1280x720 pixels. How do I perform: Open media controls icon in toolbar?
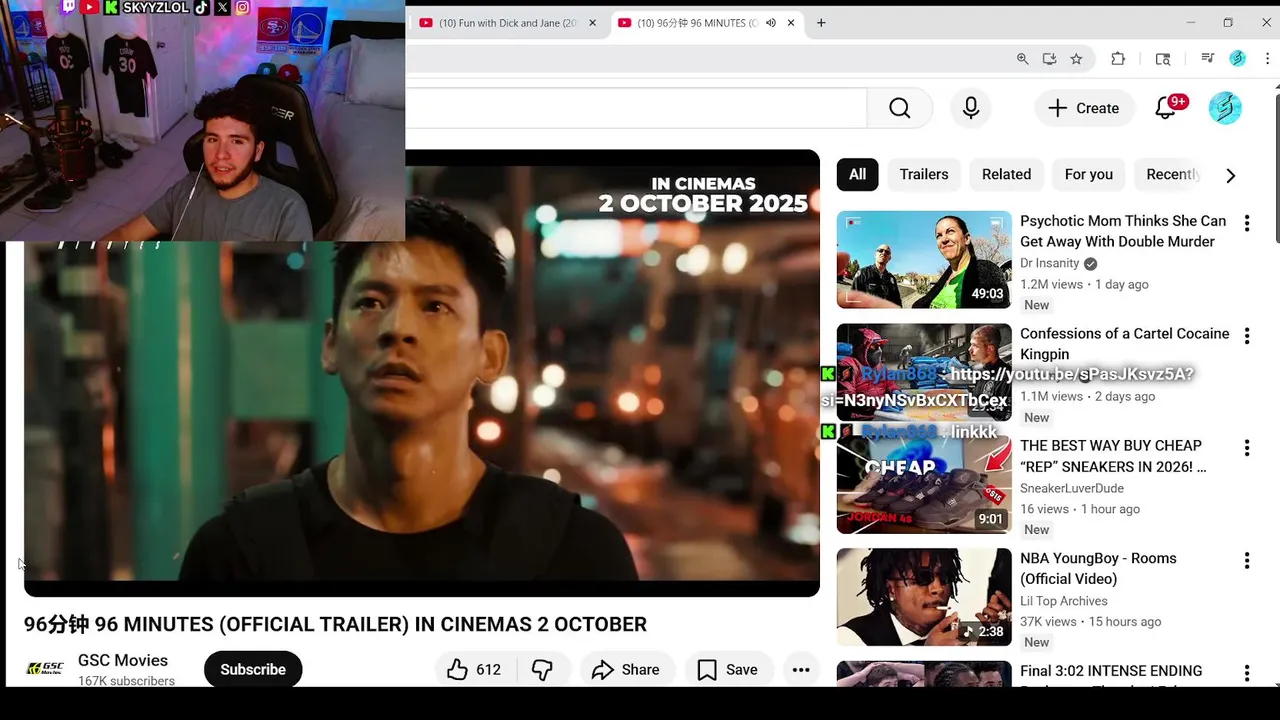1207,59
